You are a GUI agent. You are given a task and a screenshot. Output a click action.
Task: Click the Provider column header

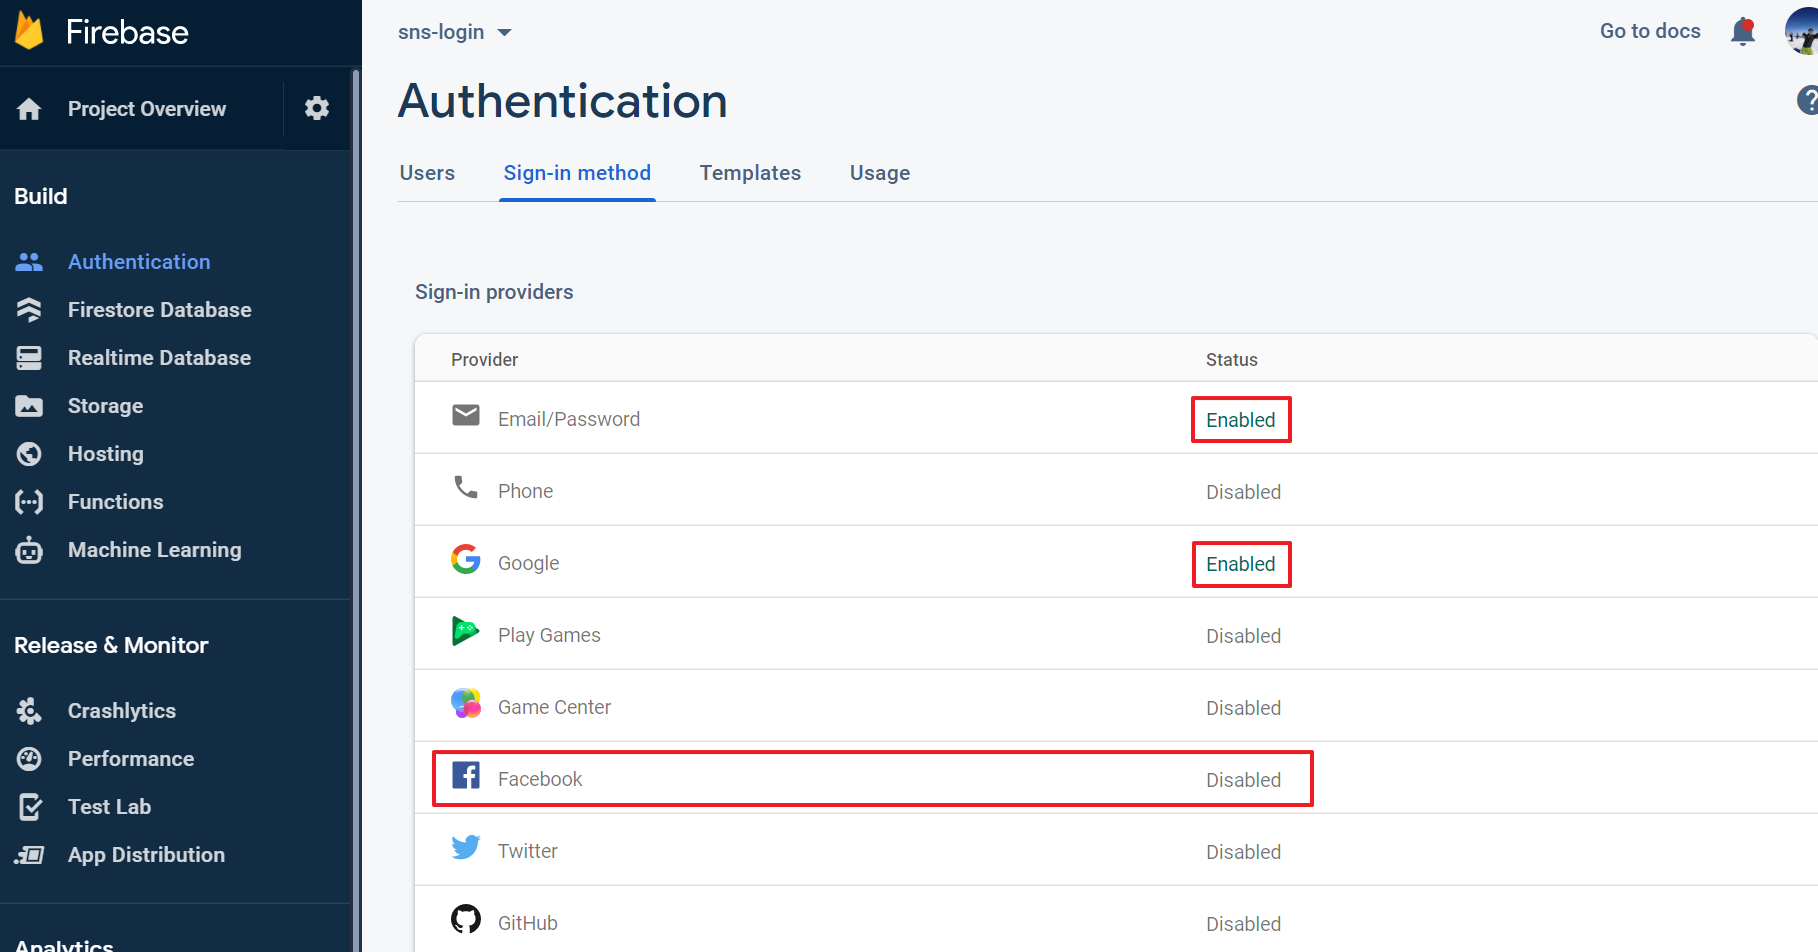[x=484, y=359]
